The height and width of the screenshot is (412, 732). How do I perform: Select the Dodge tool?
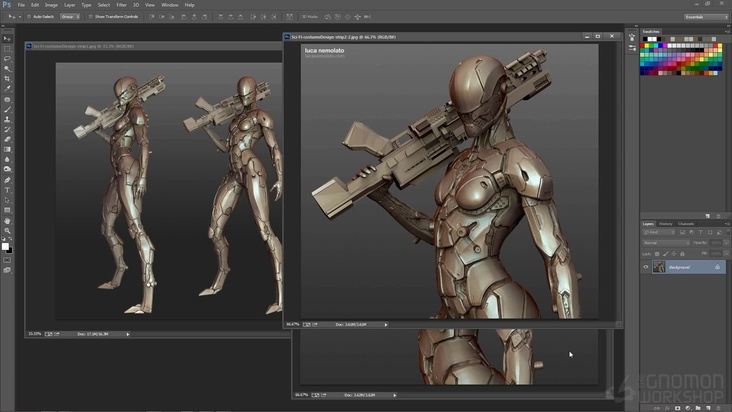tap(7, 169)
